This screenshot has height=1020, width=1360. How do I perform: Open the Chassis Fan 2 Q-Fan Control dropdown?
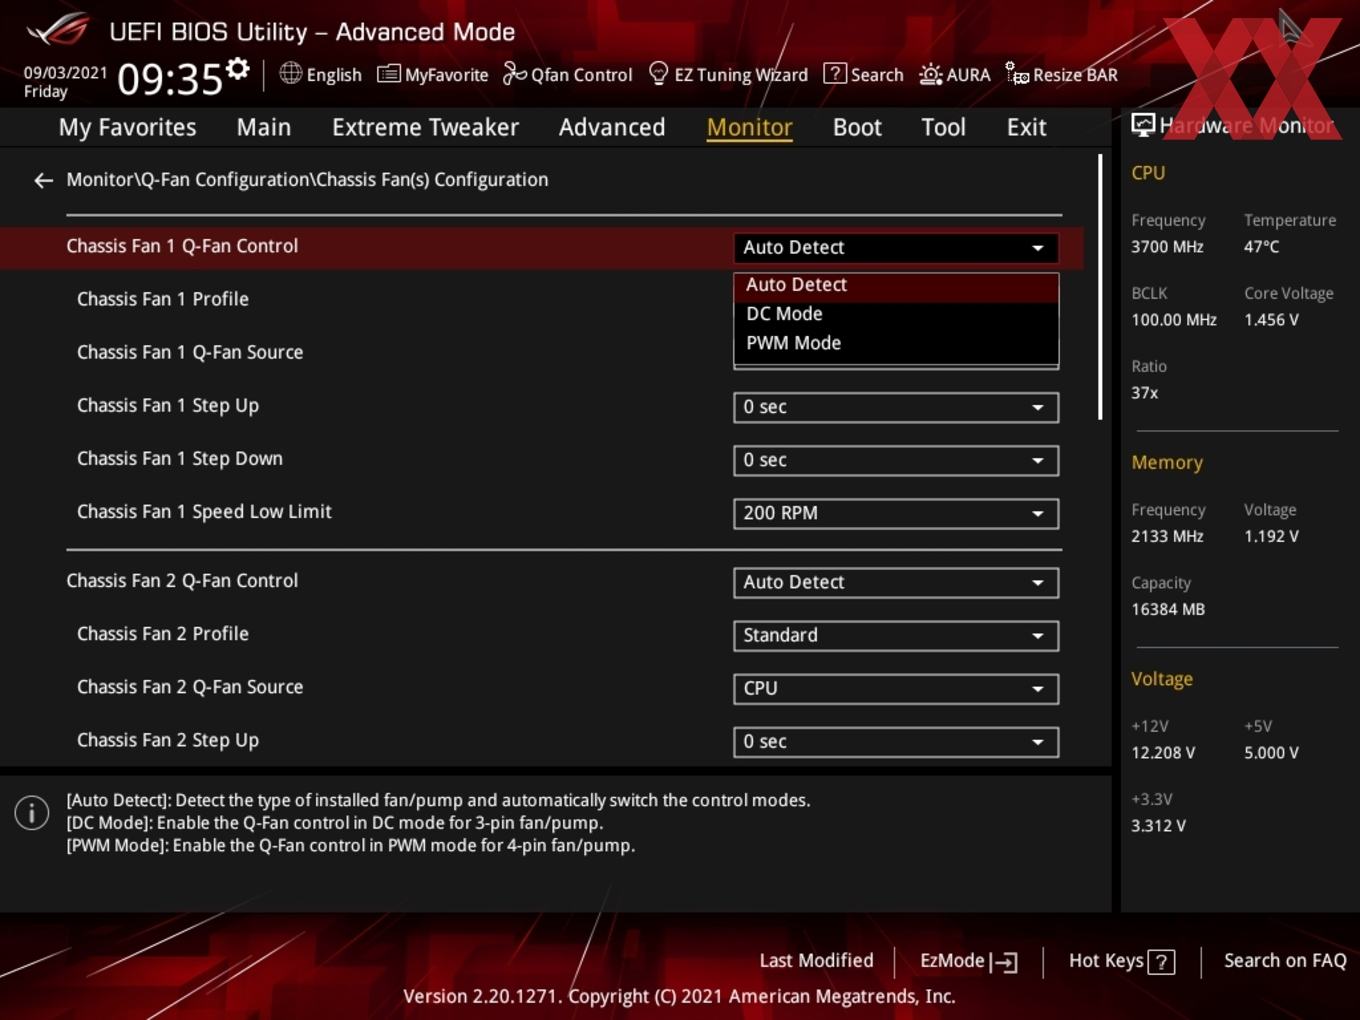896,582
